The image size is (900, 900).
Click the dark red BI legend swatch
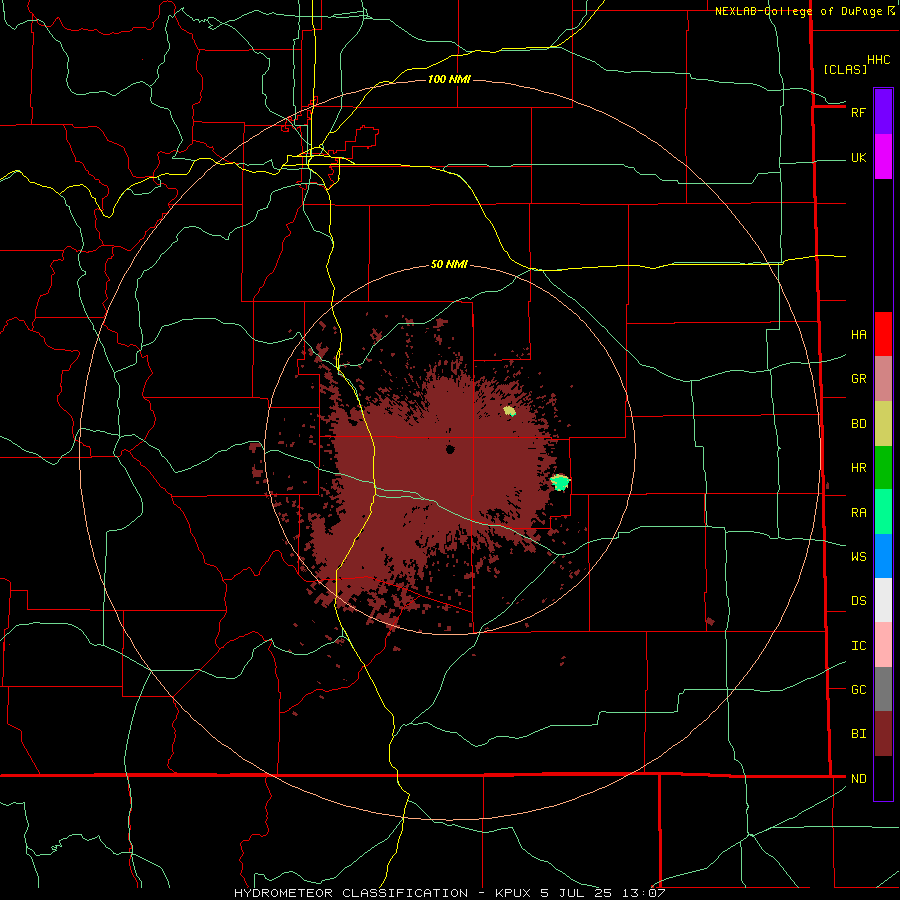point(883,734)
